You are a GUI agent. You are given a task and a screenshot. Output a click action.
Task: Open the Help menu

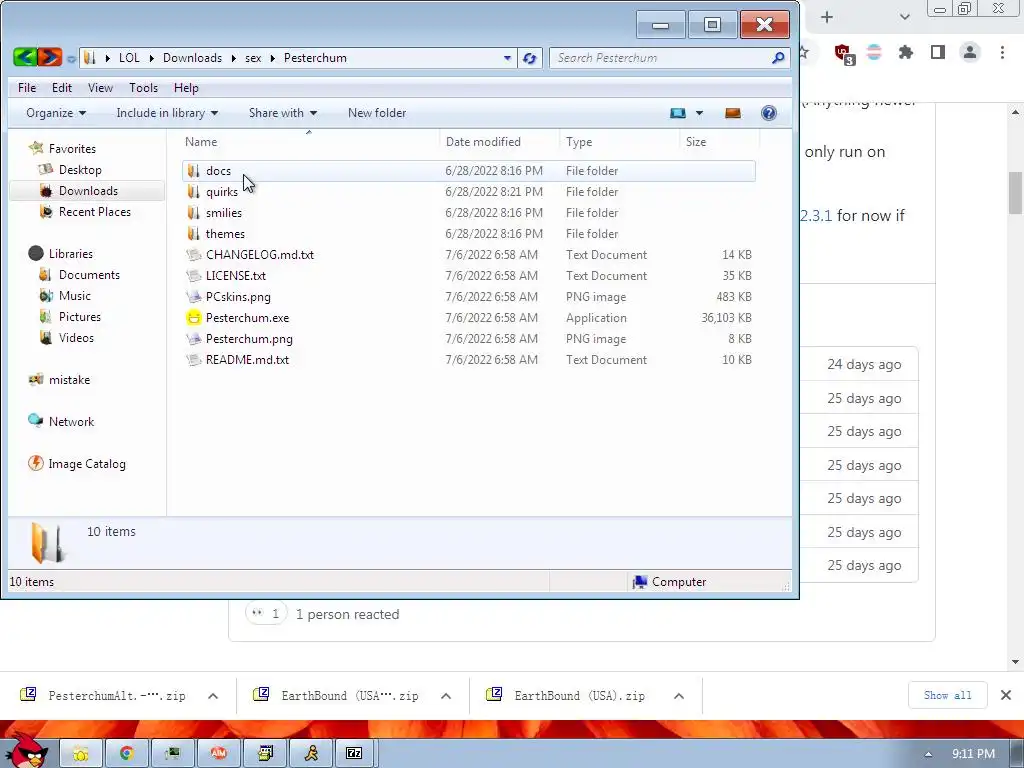click(x=186, y=88)
